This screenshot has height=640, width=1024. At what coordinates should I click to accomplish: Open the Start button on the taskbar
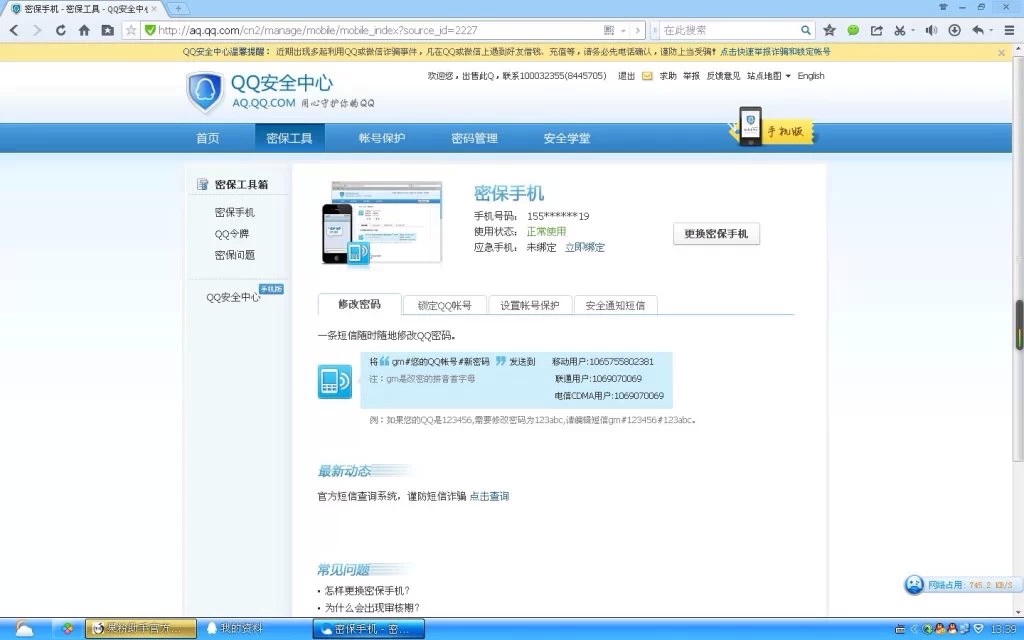24,629
